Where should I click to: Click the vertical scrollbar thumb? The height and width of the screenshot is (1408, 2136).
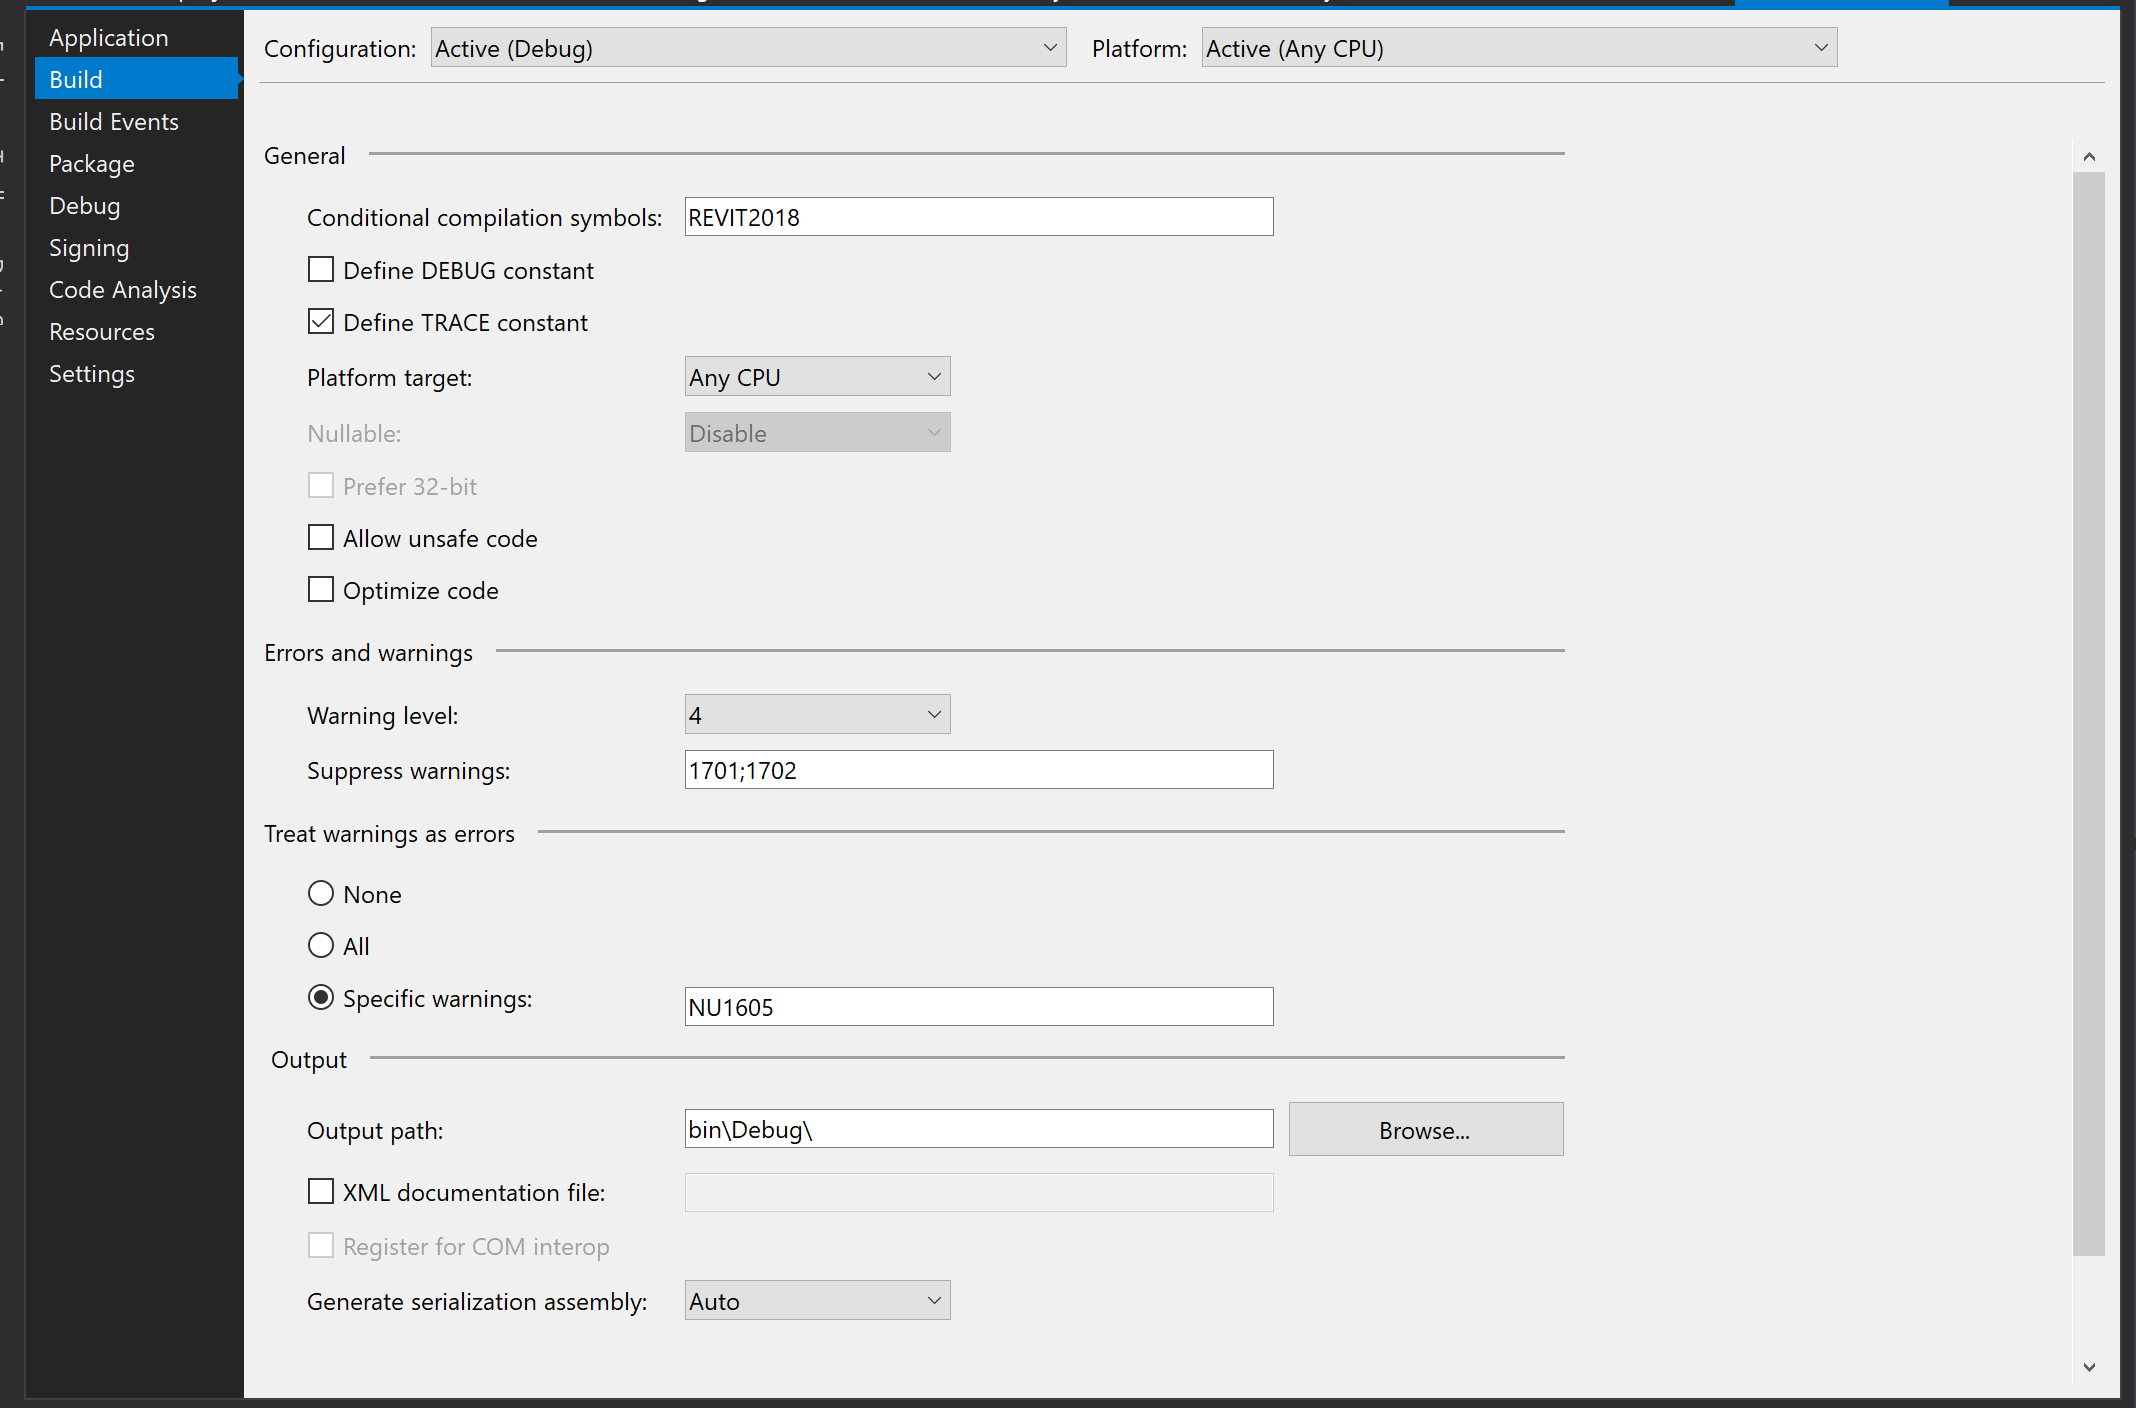point(2088,712)
